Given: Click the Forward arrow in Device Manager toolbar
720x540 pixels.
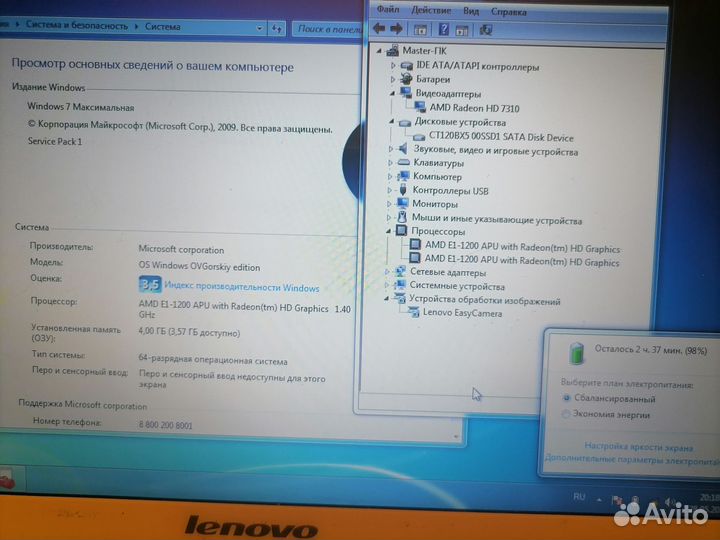Looking at the screenshot, I should pyautogui.click(x=396, y=29).
